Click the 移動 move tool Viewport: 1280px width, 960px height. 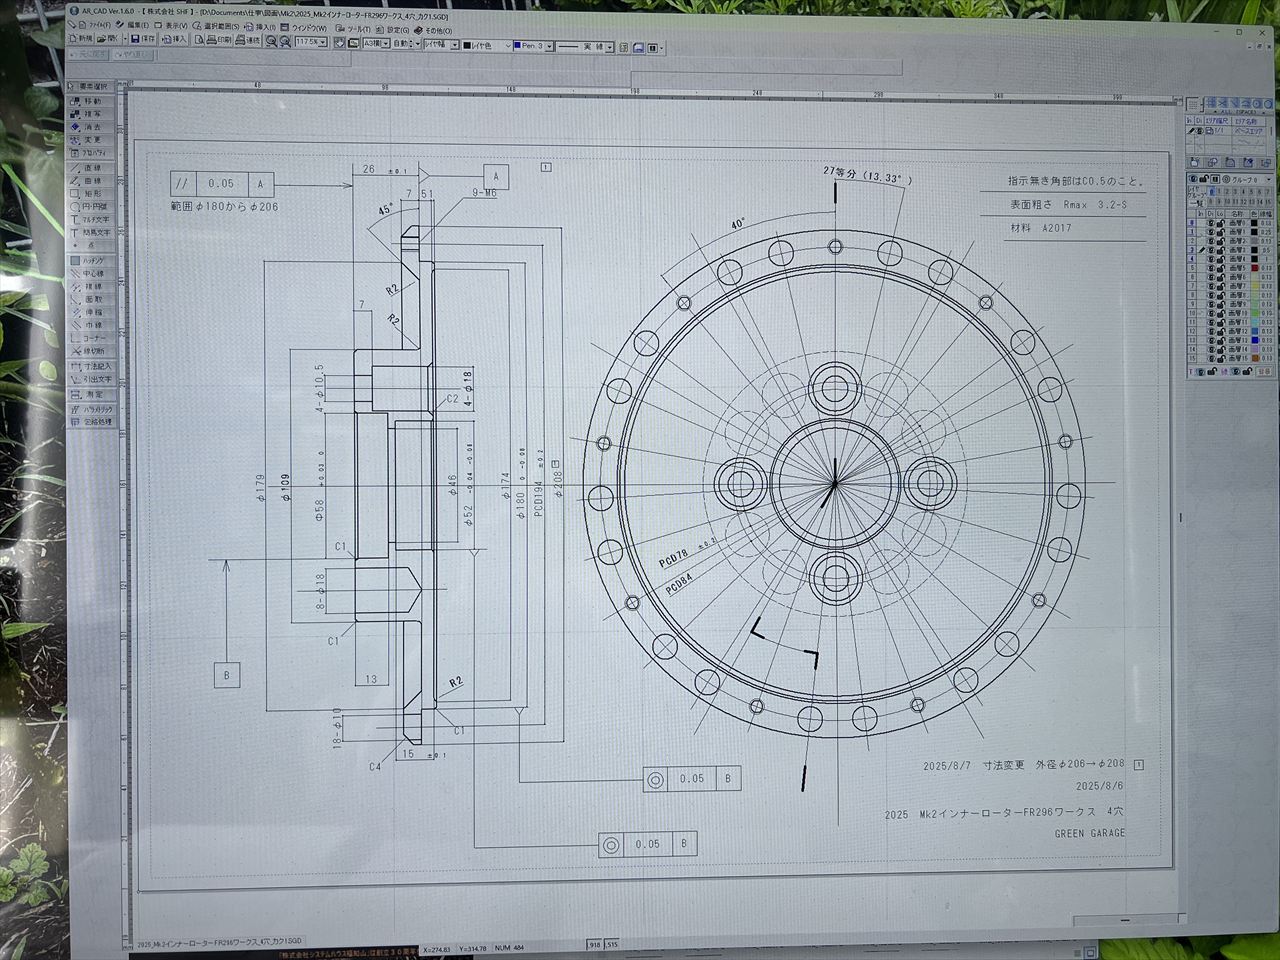91,101
